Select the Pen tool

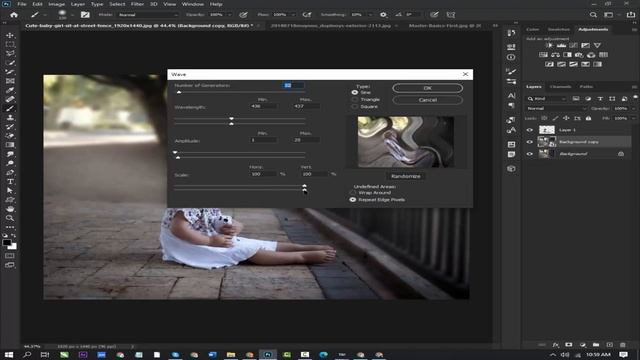(10, 172)
